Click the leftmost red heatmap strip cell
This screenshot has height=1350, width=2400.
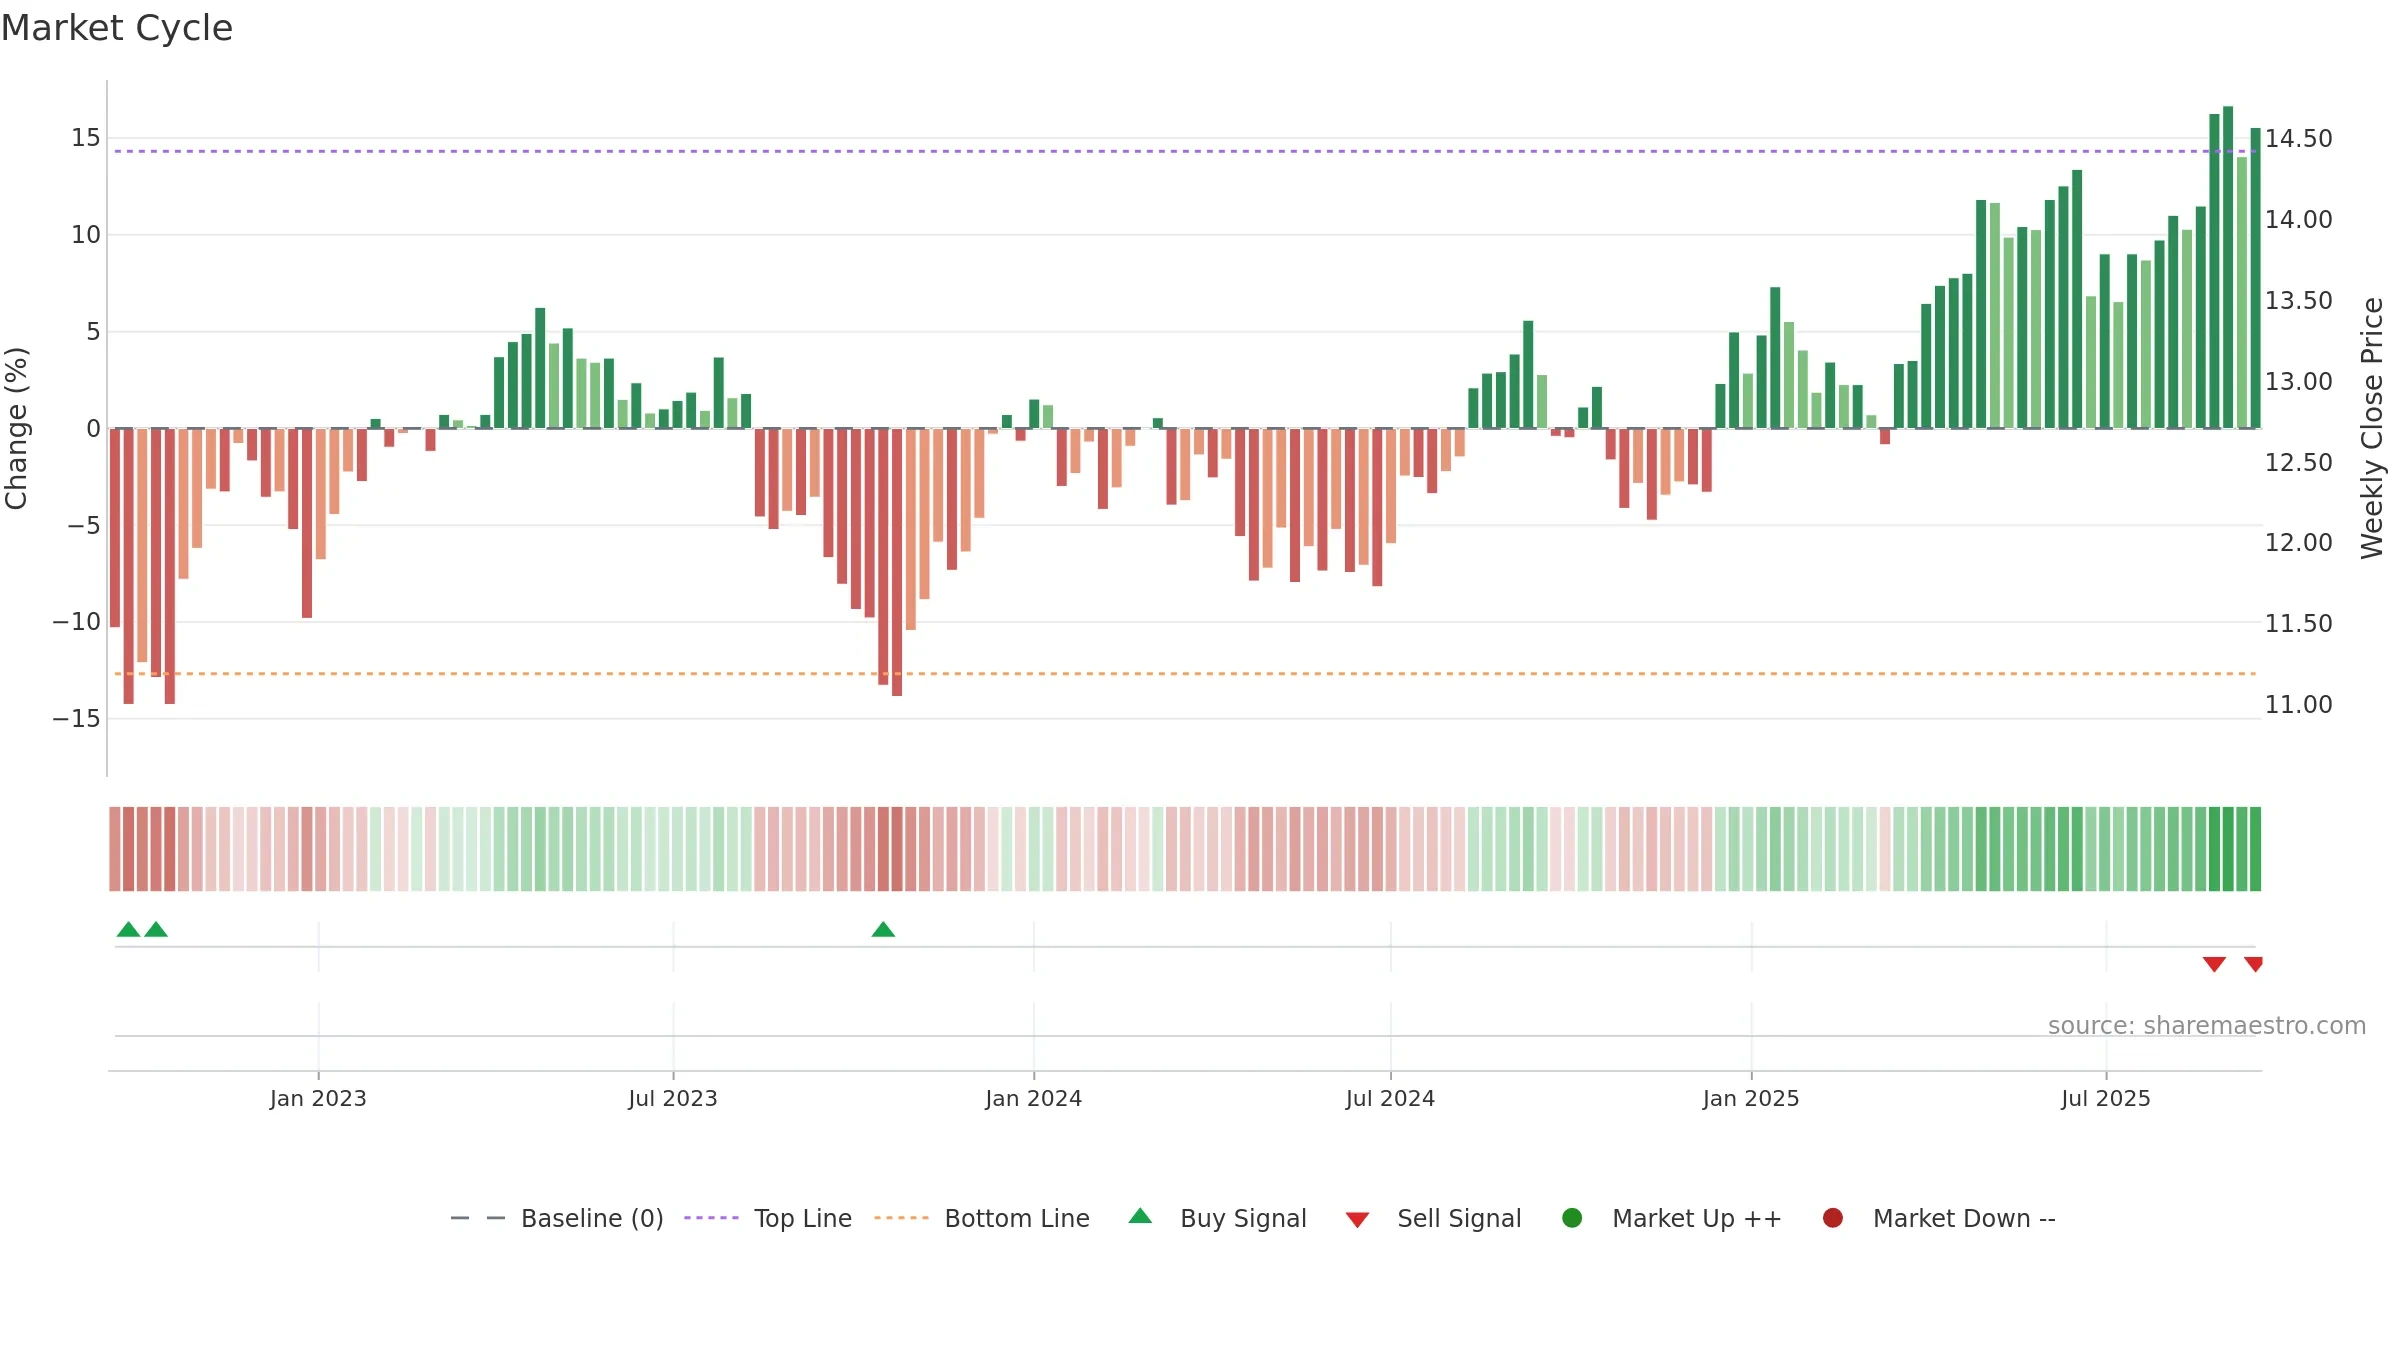tap(115, 849)
